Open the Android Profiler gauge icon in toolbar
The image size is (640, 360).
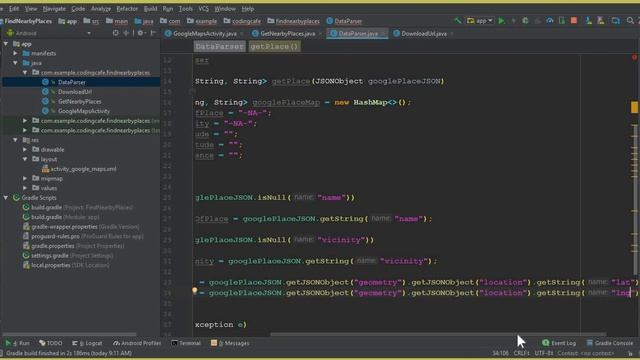[550, 21]
